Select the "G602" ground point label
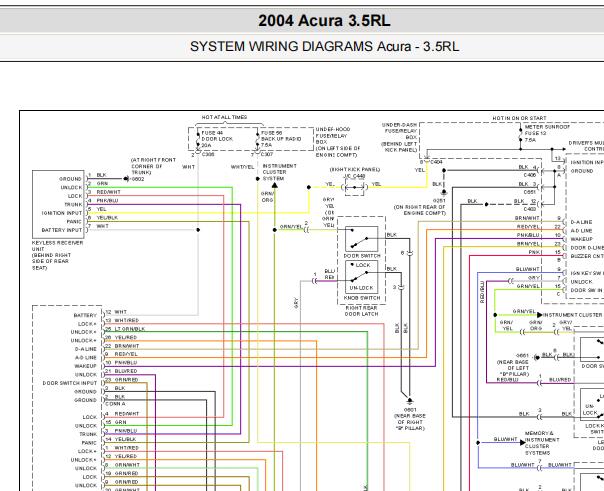This screenshot has width=604, height=491. 138,179
